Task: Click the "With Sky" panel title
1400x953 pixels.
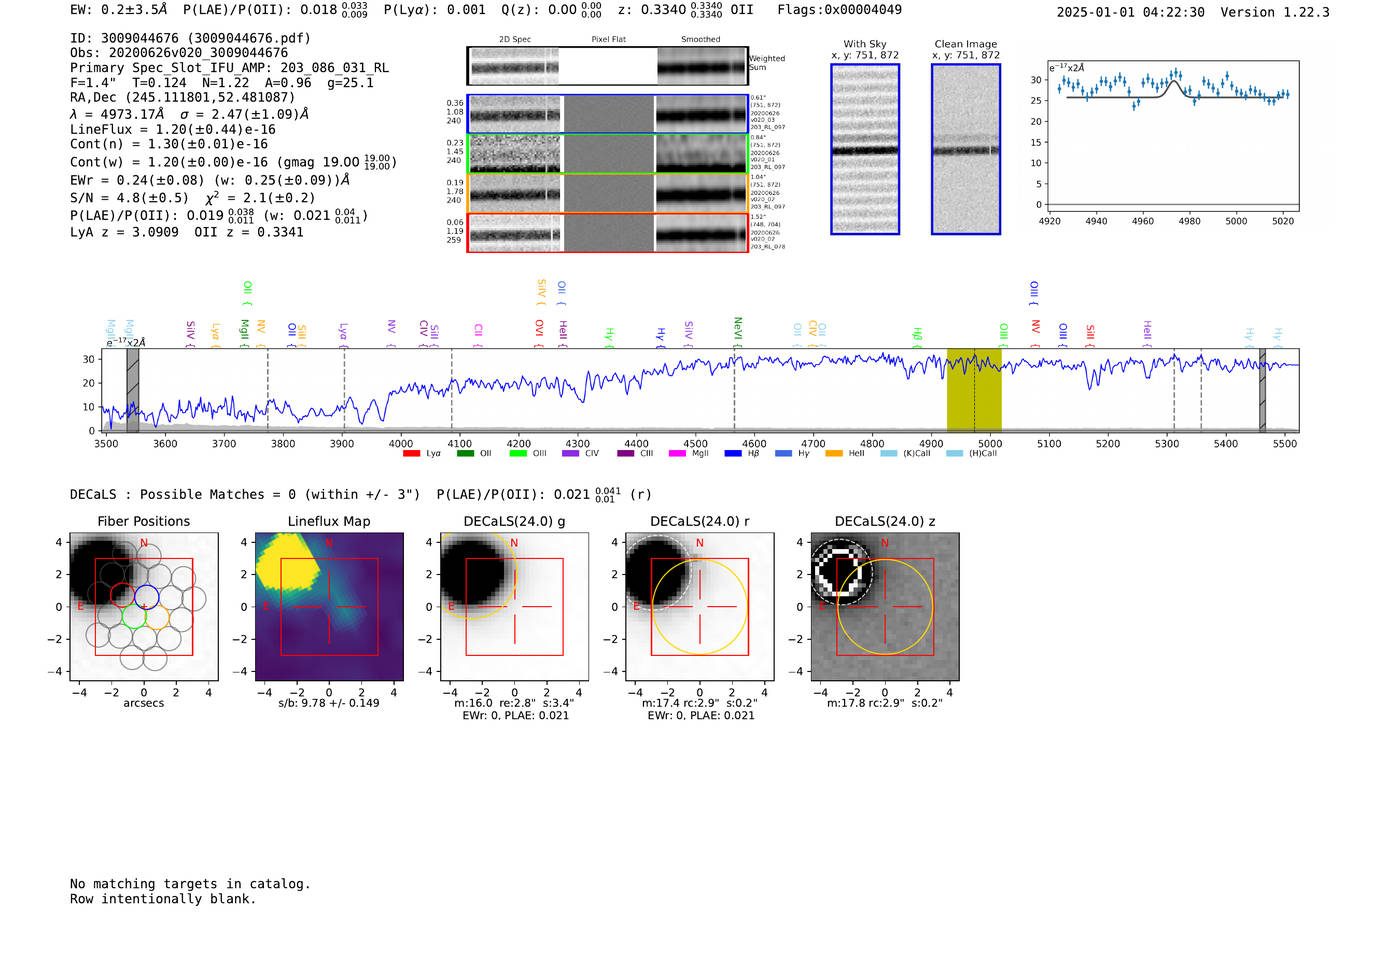Action: point(865,44)
